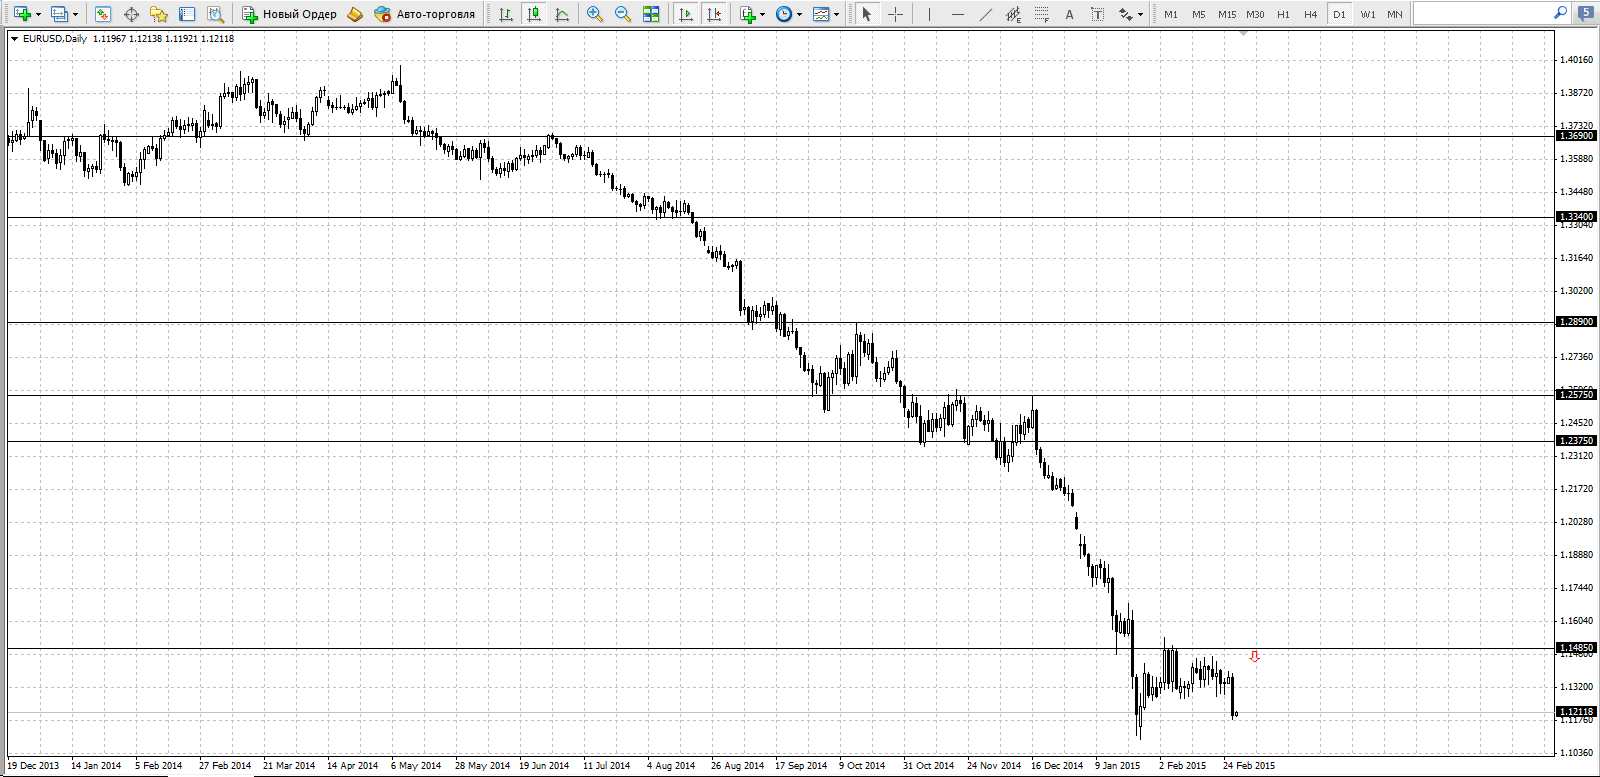
Task: Zoom in on the chart
Action: pos(595,14)
